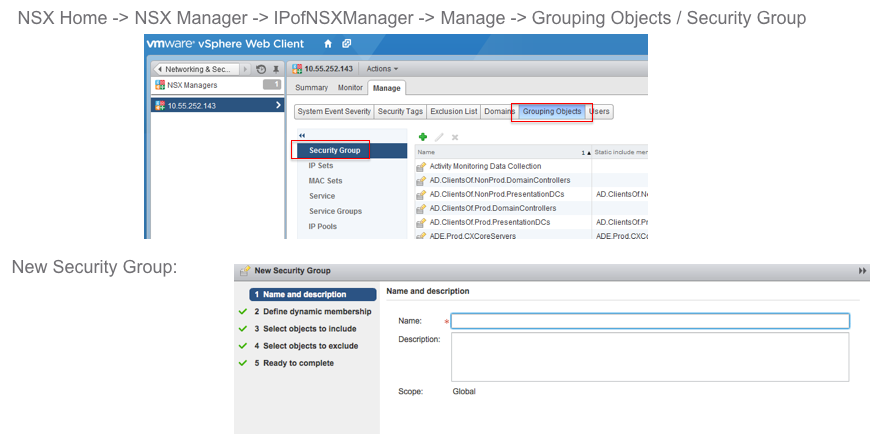
Task: Go to step 1 Name and description
Action: coord(312,295)
